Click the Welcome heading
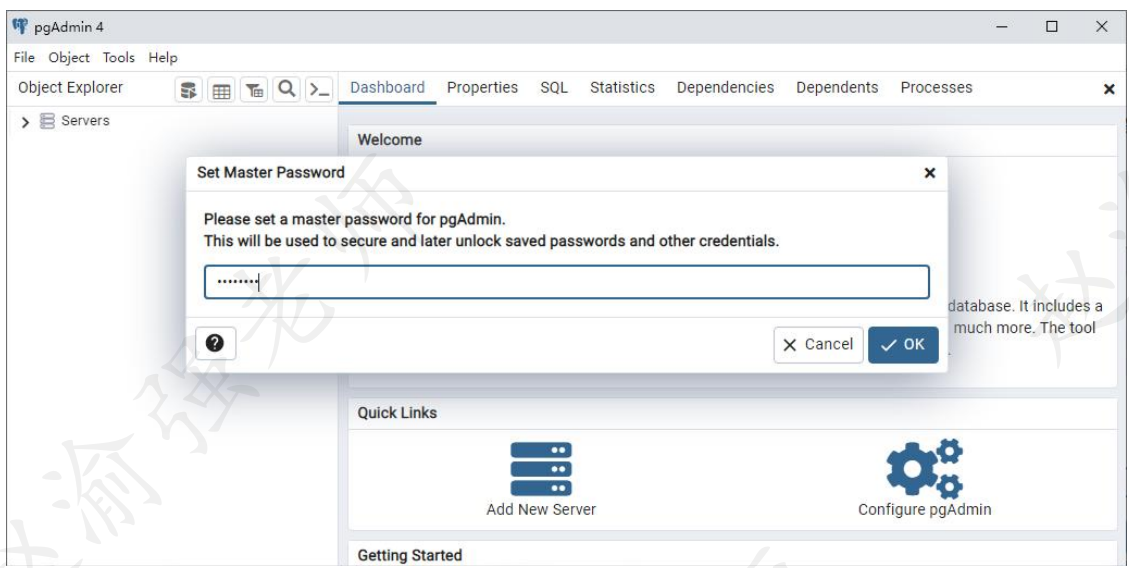1129x568 pixels. tap(390, 140)
